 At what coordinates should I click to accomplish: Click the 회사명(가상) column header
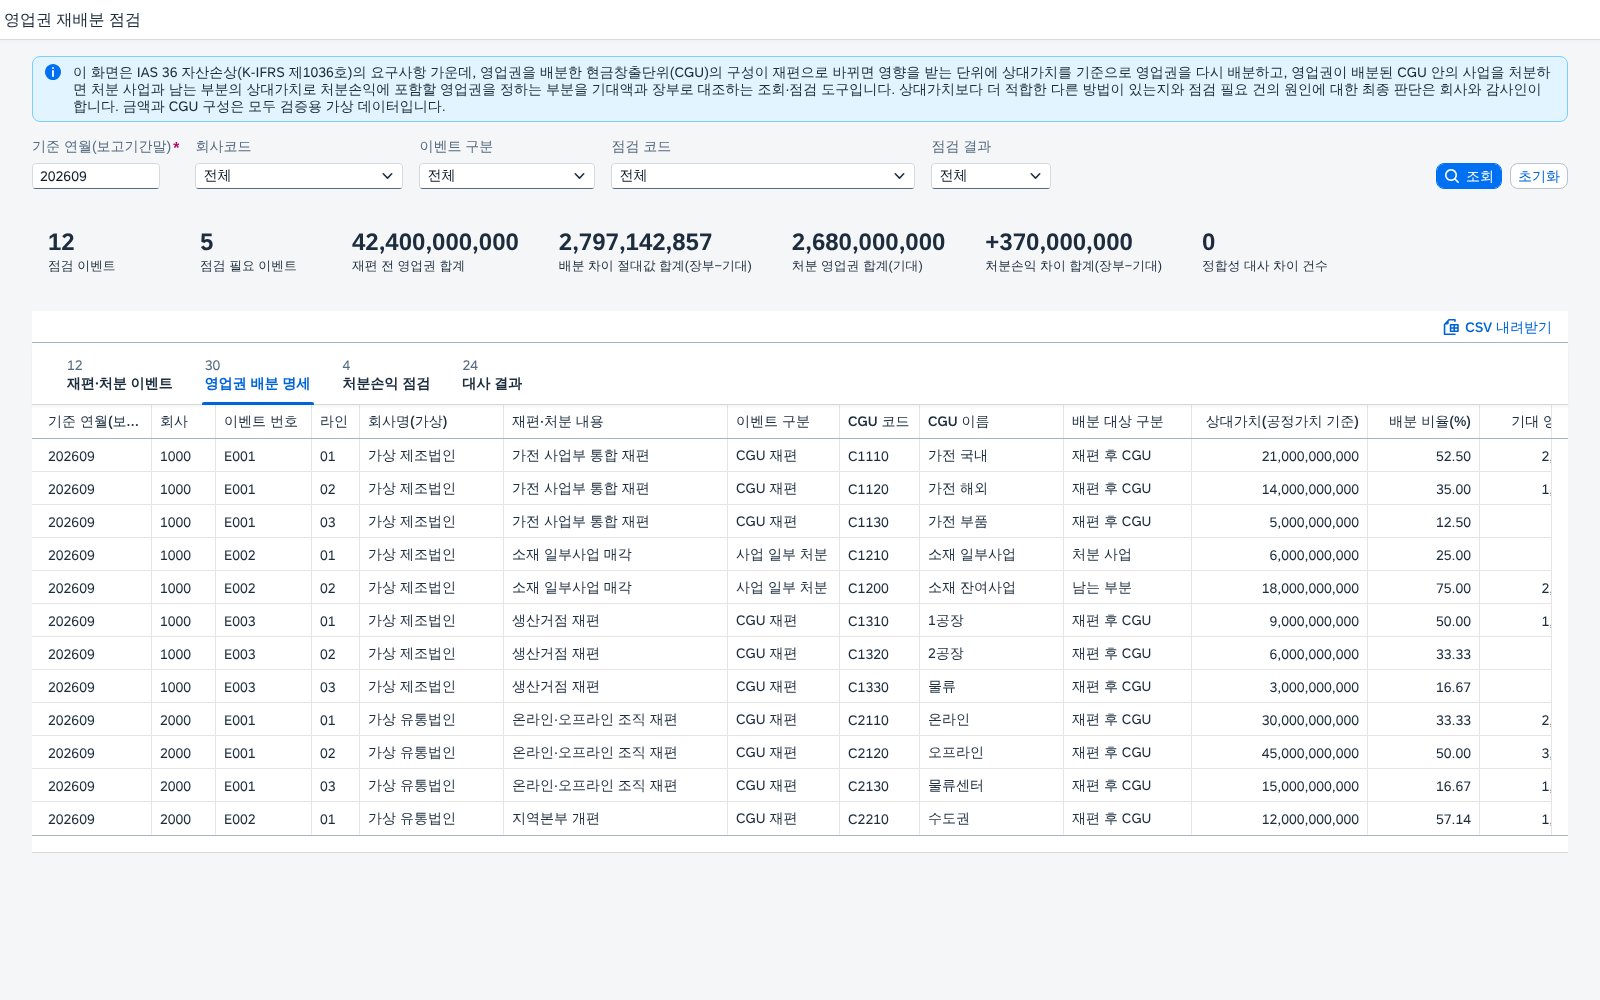tap(431, 422)
